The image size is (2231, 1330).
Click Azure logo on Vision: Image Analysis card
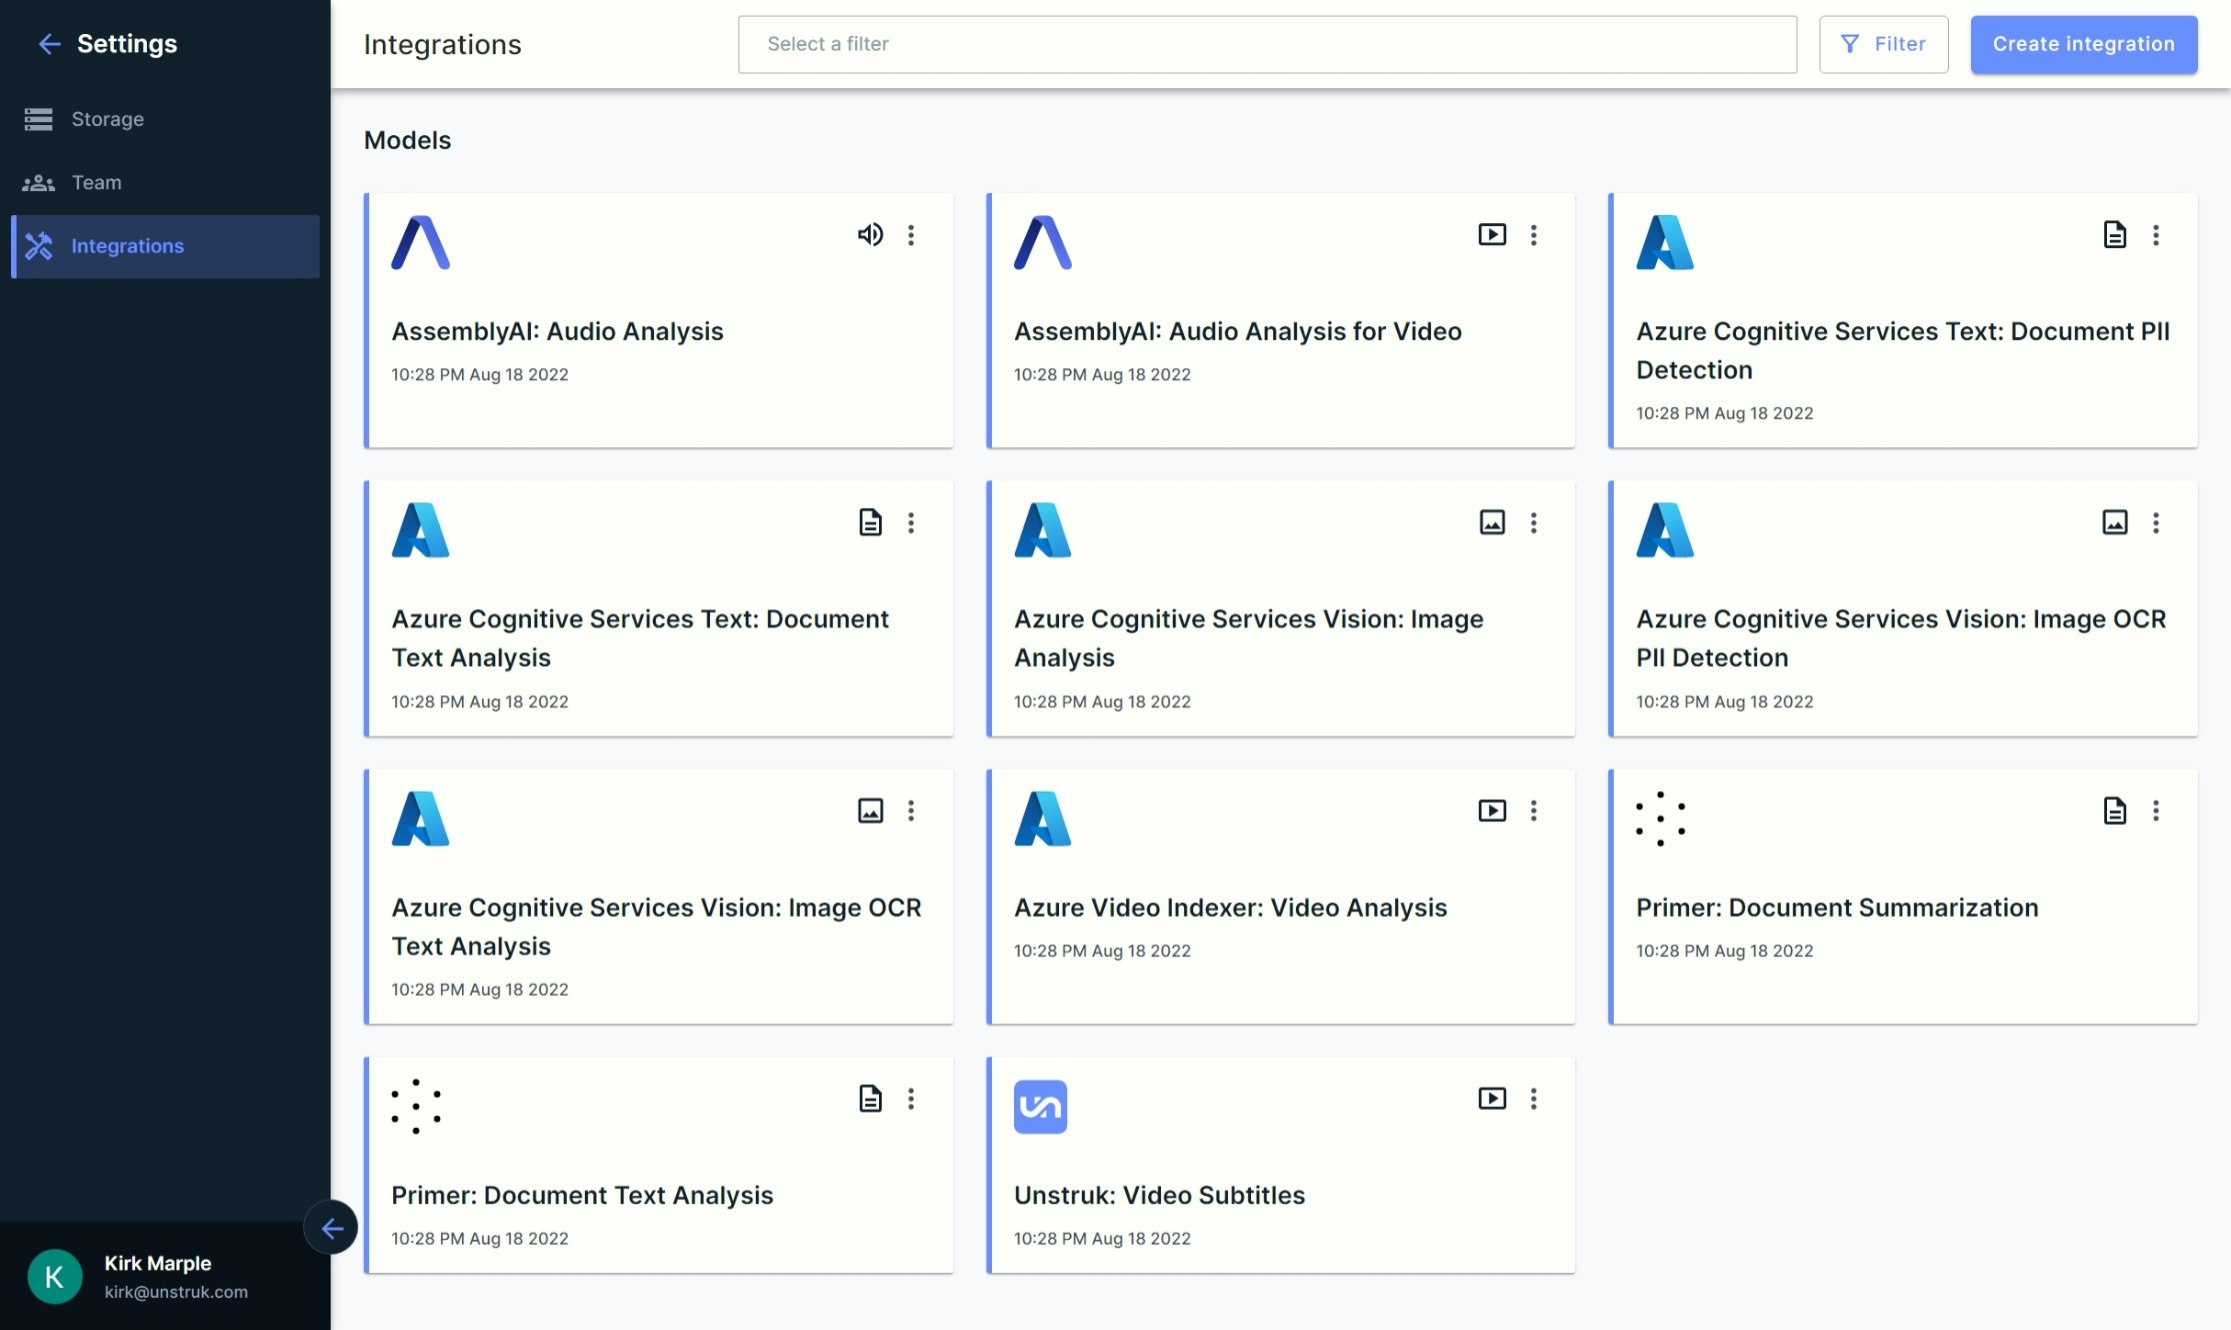pos(1042,530)
